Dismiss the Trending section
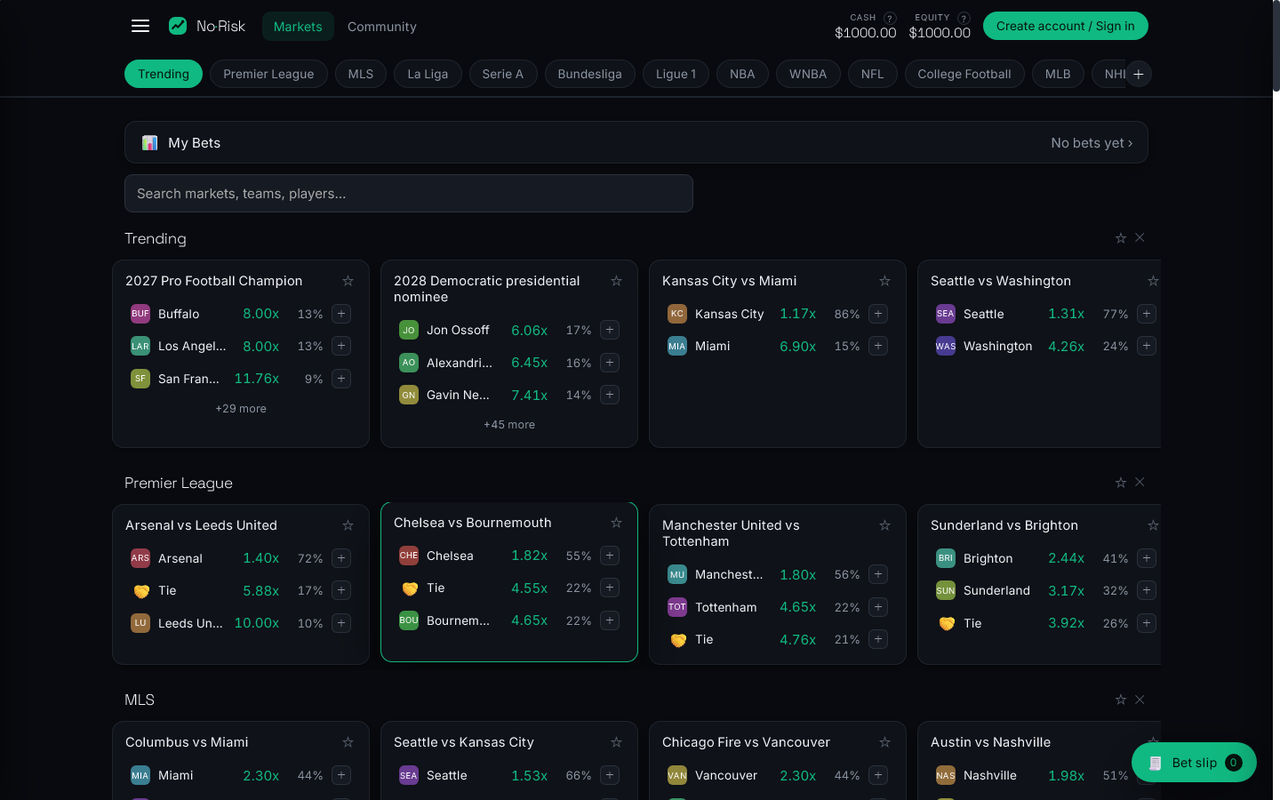The height and width of the screenshot is (800, 1280). pyautogui.click(x=1140, y=238)
